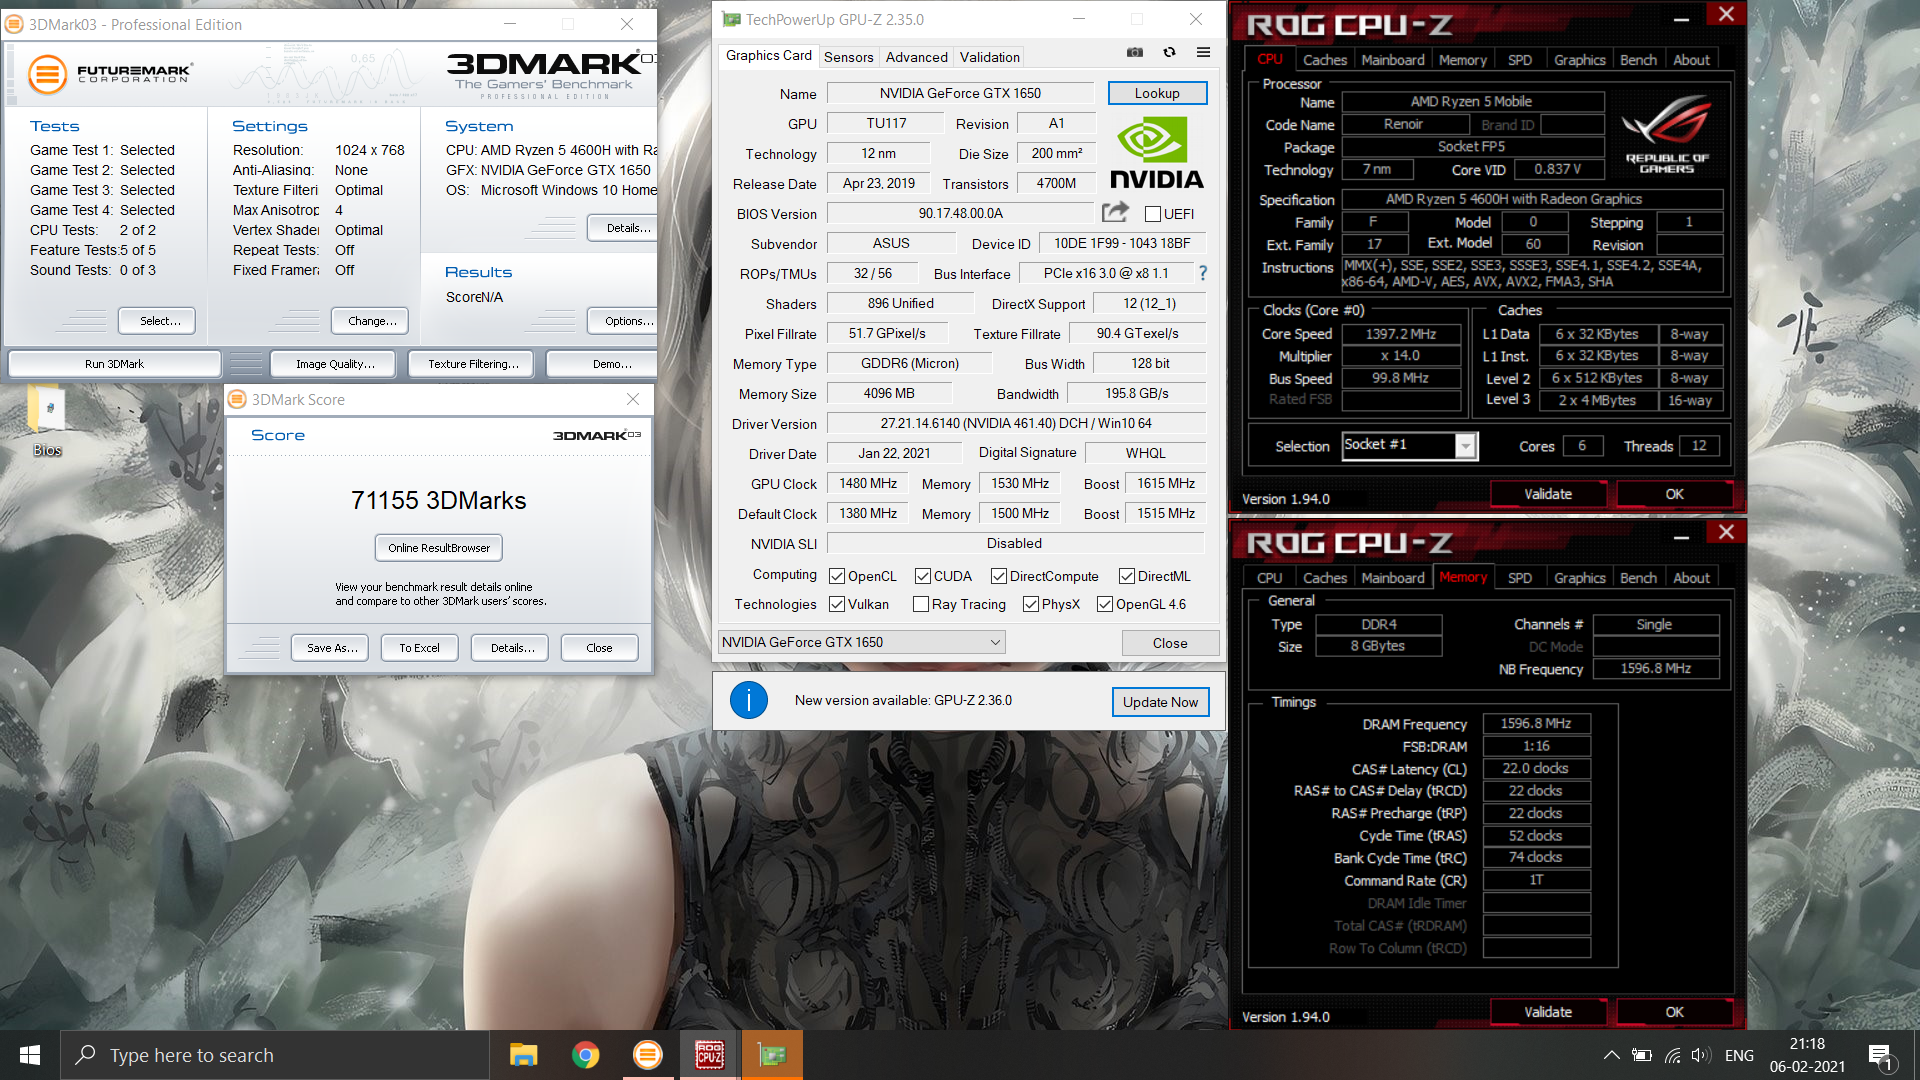This screenshot has height=1080, width=1920.
Task: Open the About tab in bottom CPU-Z
Action: point(1691,578)
